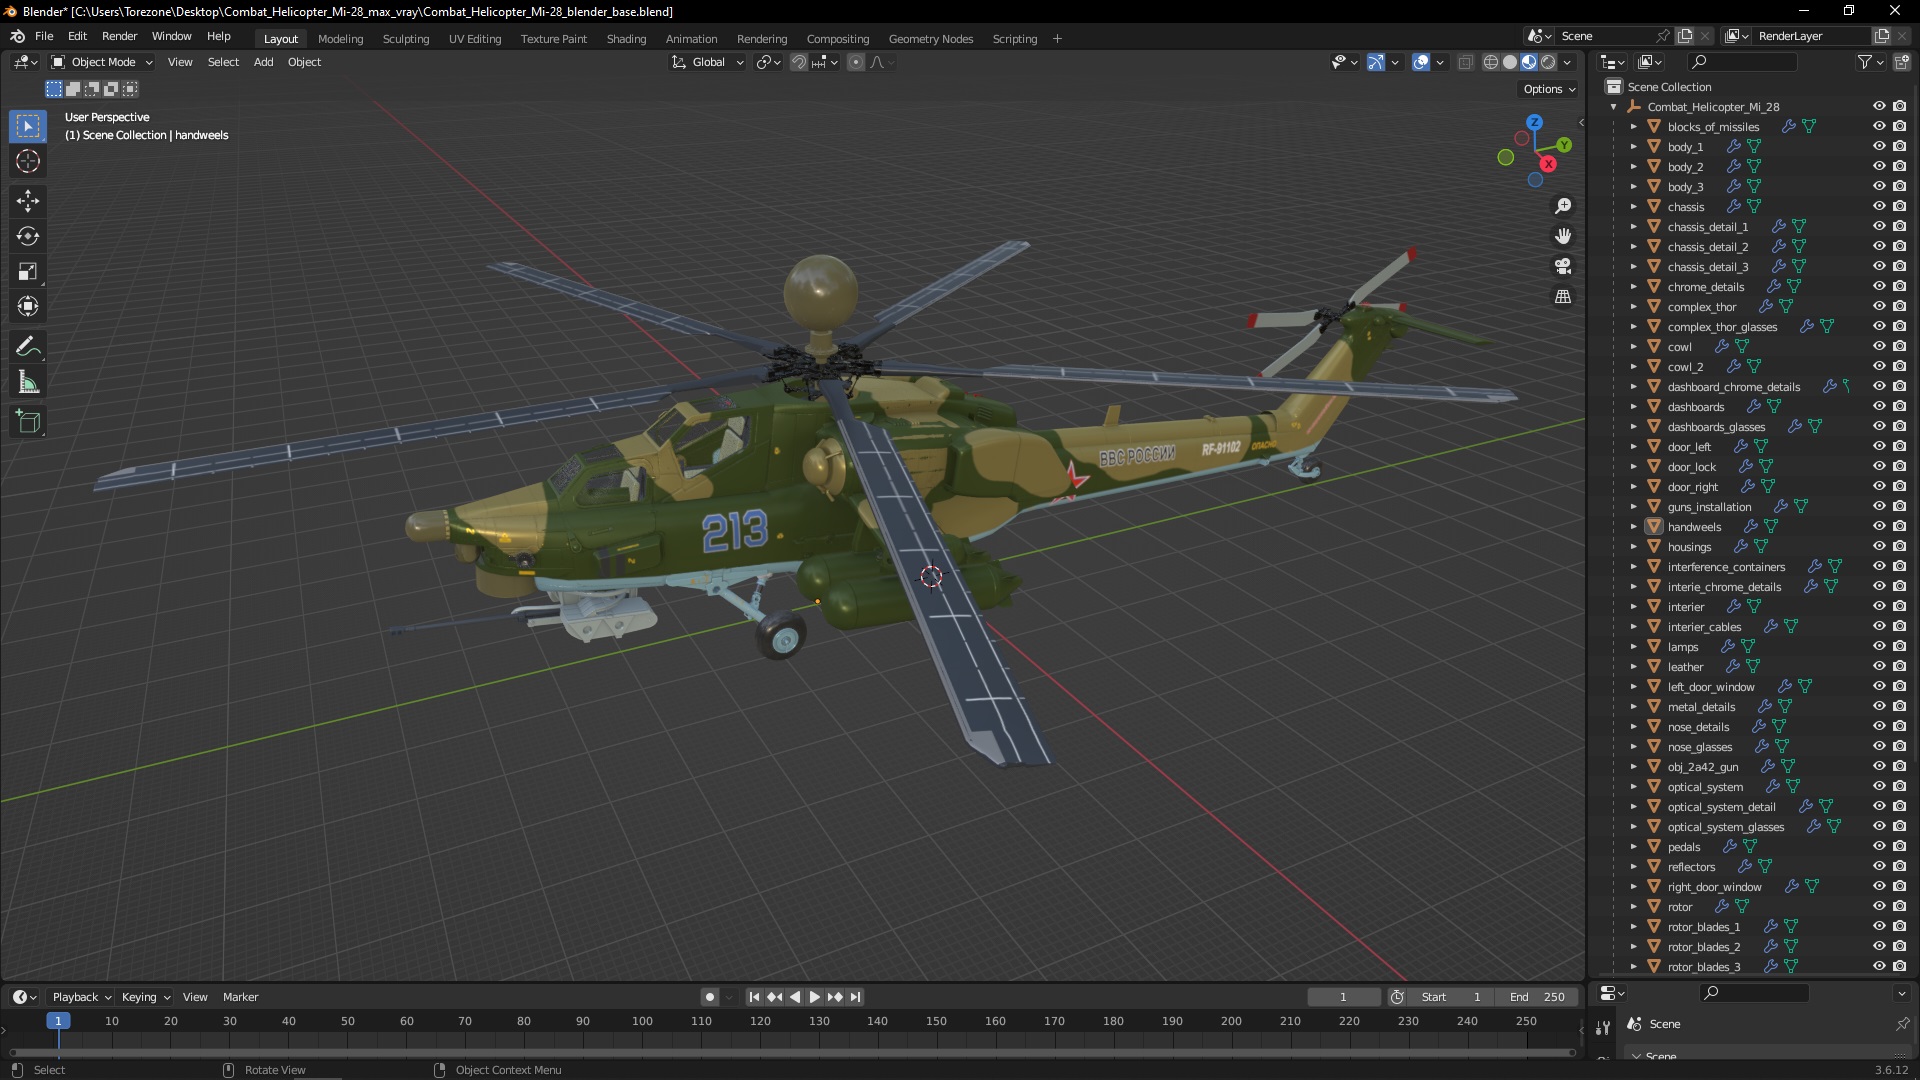Jump to the start frame
This screenshot has height=1080, width=1920.
[x=754, y=997]
